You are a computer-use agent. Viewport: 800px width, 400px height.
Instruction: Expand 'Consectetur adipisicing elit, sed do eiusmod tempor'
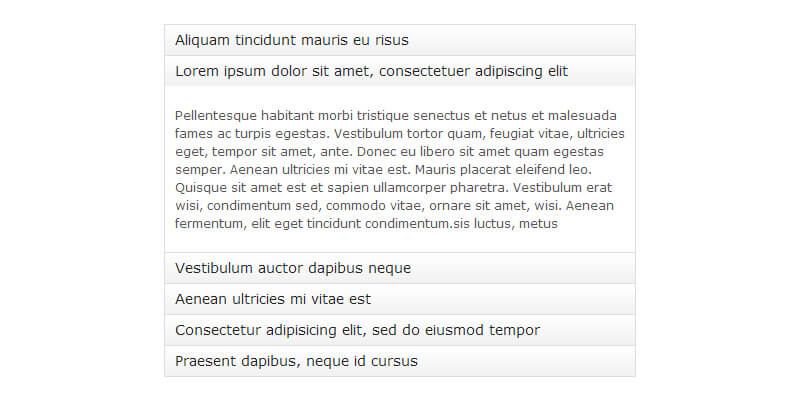pyautogui.click(x=399, y=330)
